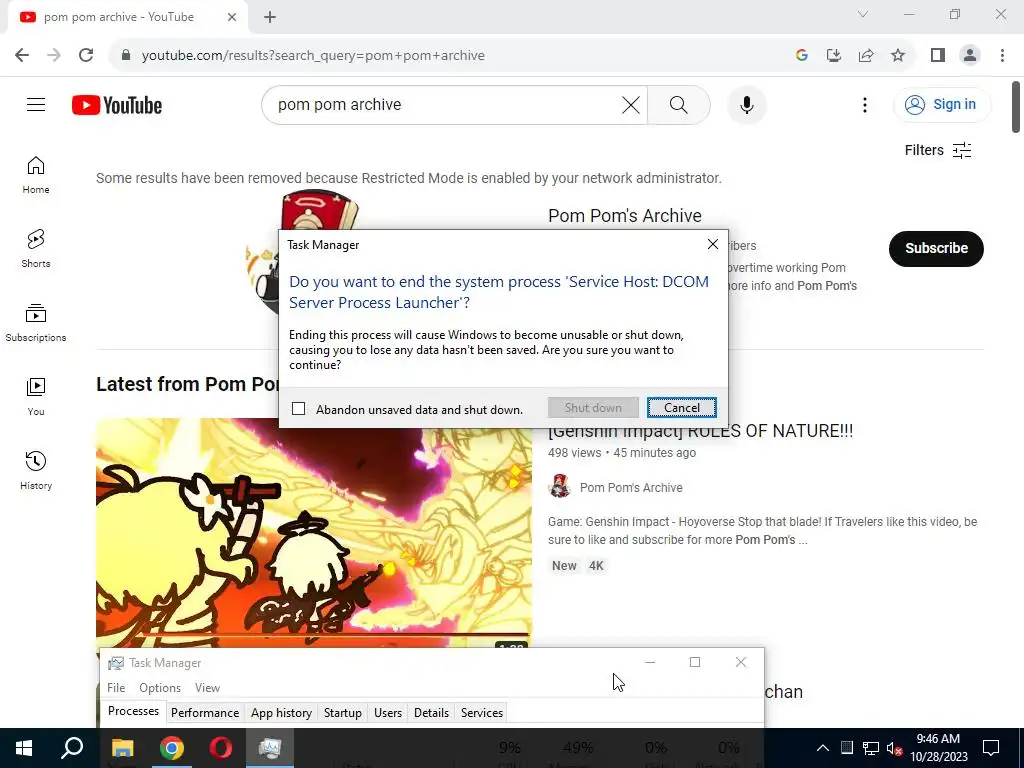Play the Genshin Impact video thumbnail
The image size is (1024, 768).
(314, 532)
